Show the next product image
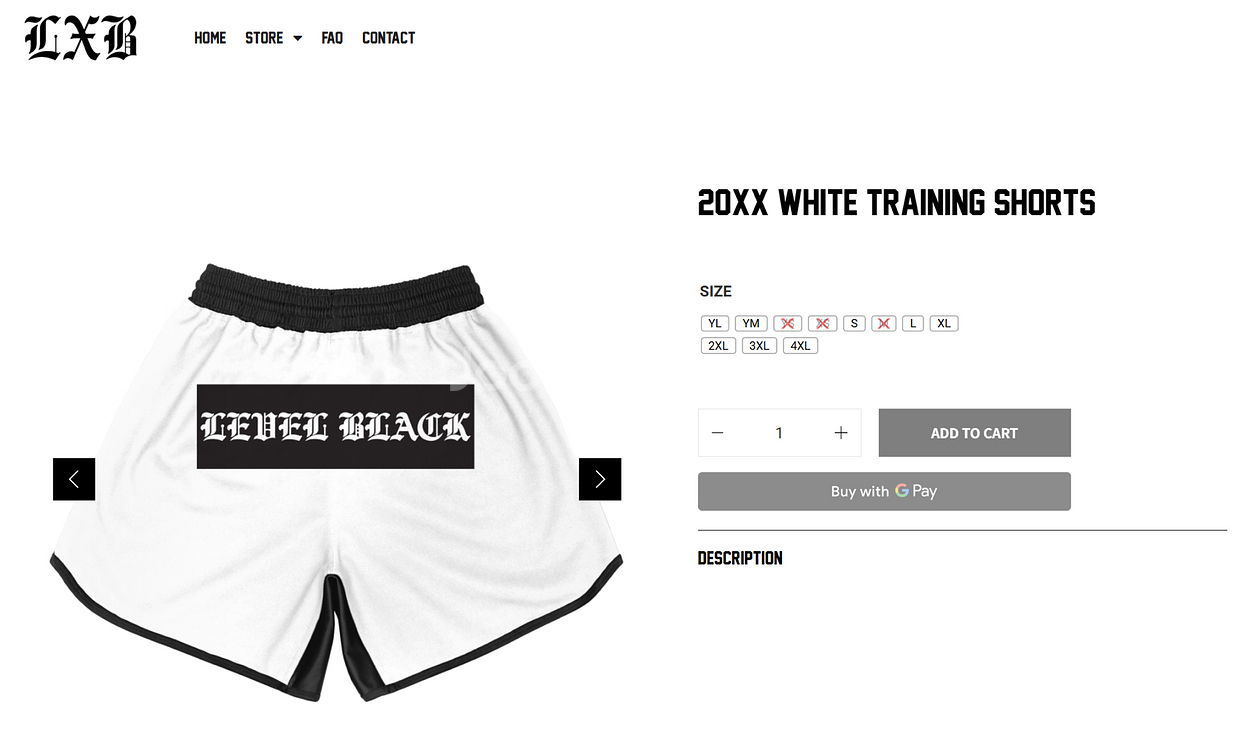The image size is (1248, 750). click(x=600, y=479)
